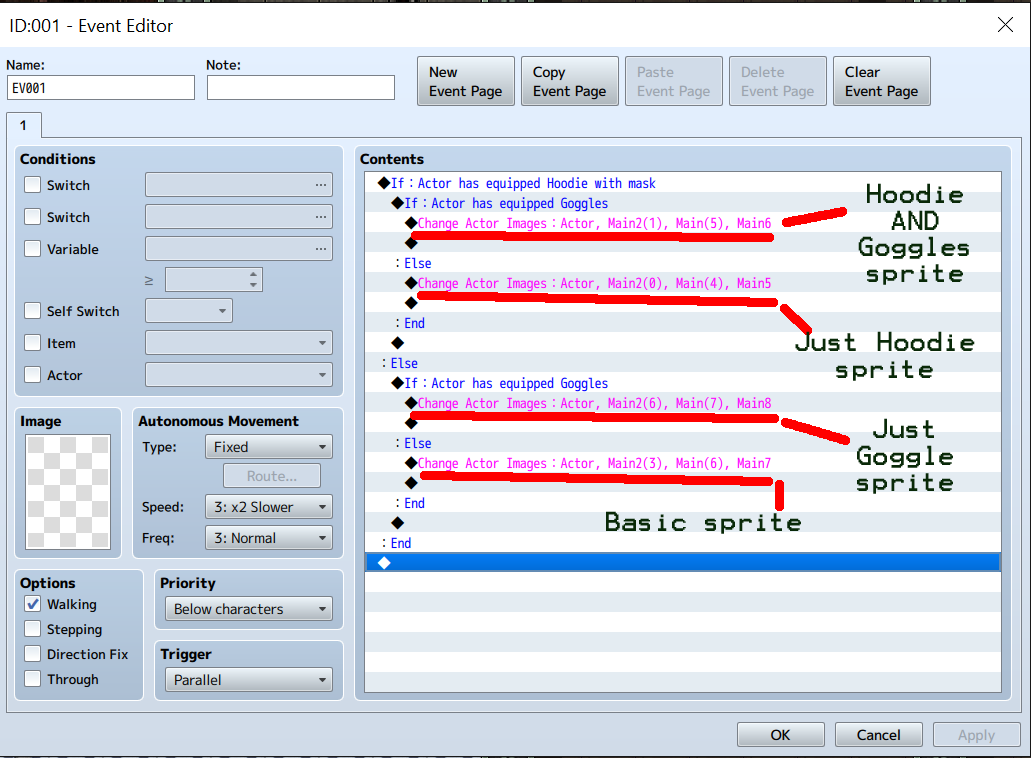Enable the Variable condition checkbox

32,249
